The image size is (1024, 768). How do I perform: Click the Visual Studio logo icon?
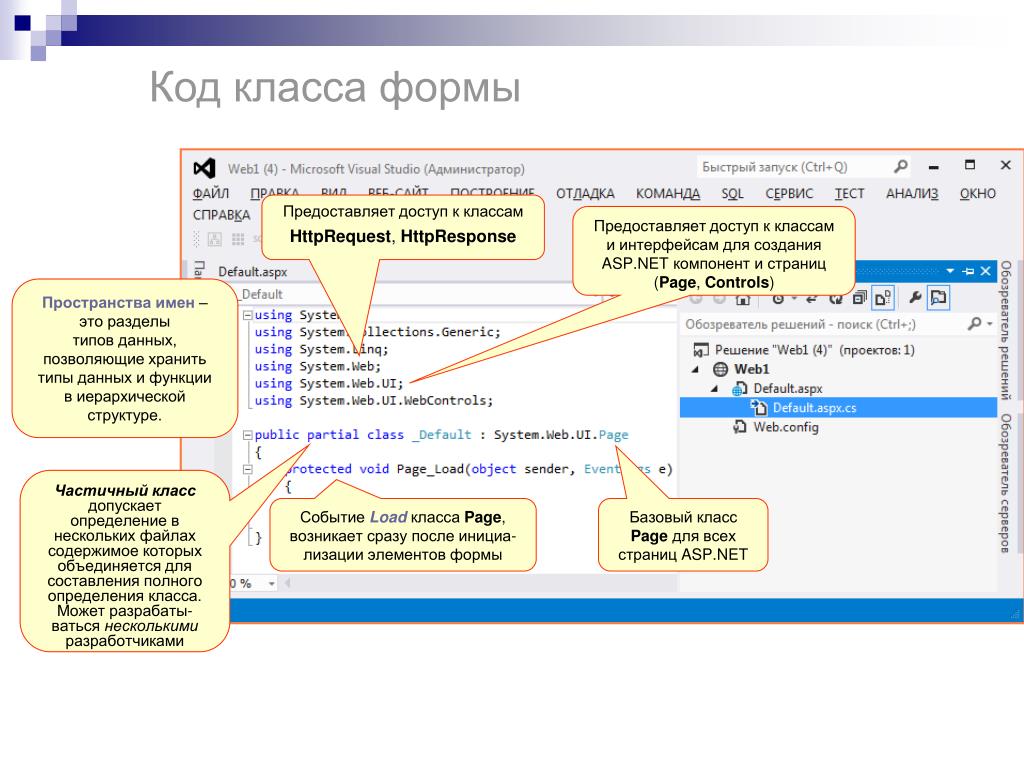(204, 168)
